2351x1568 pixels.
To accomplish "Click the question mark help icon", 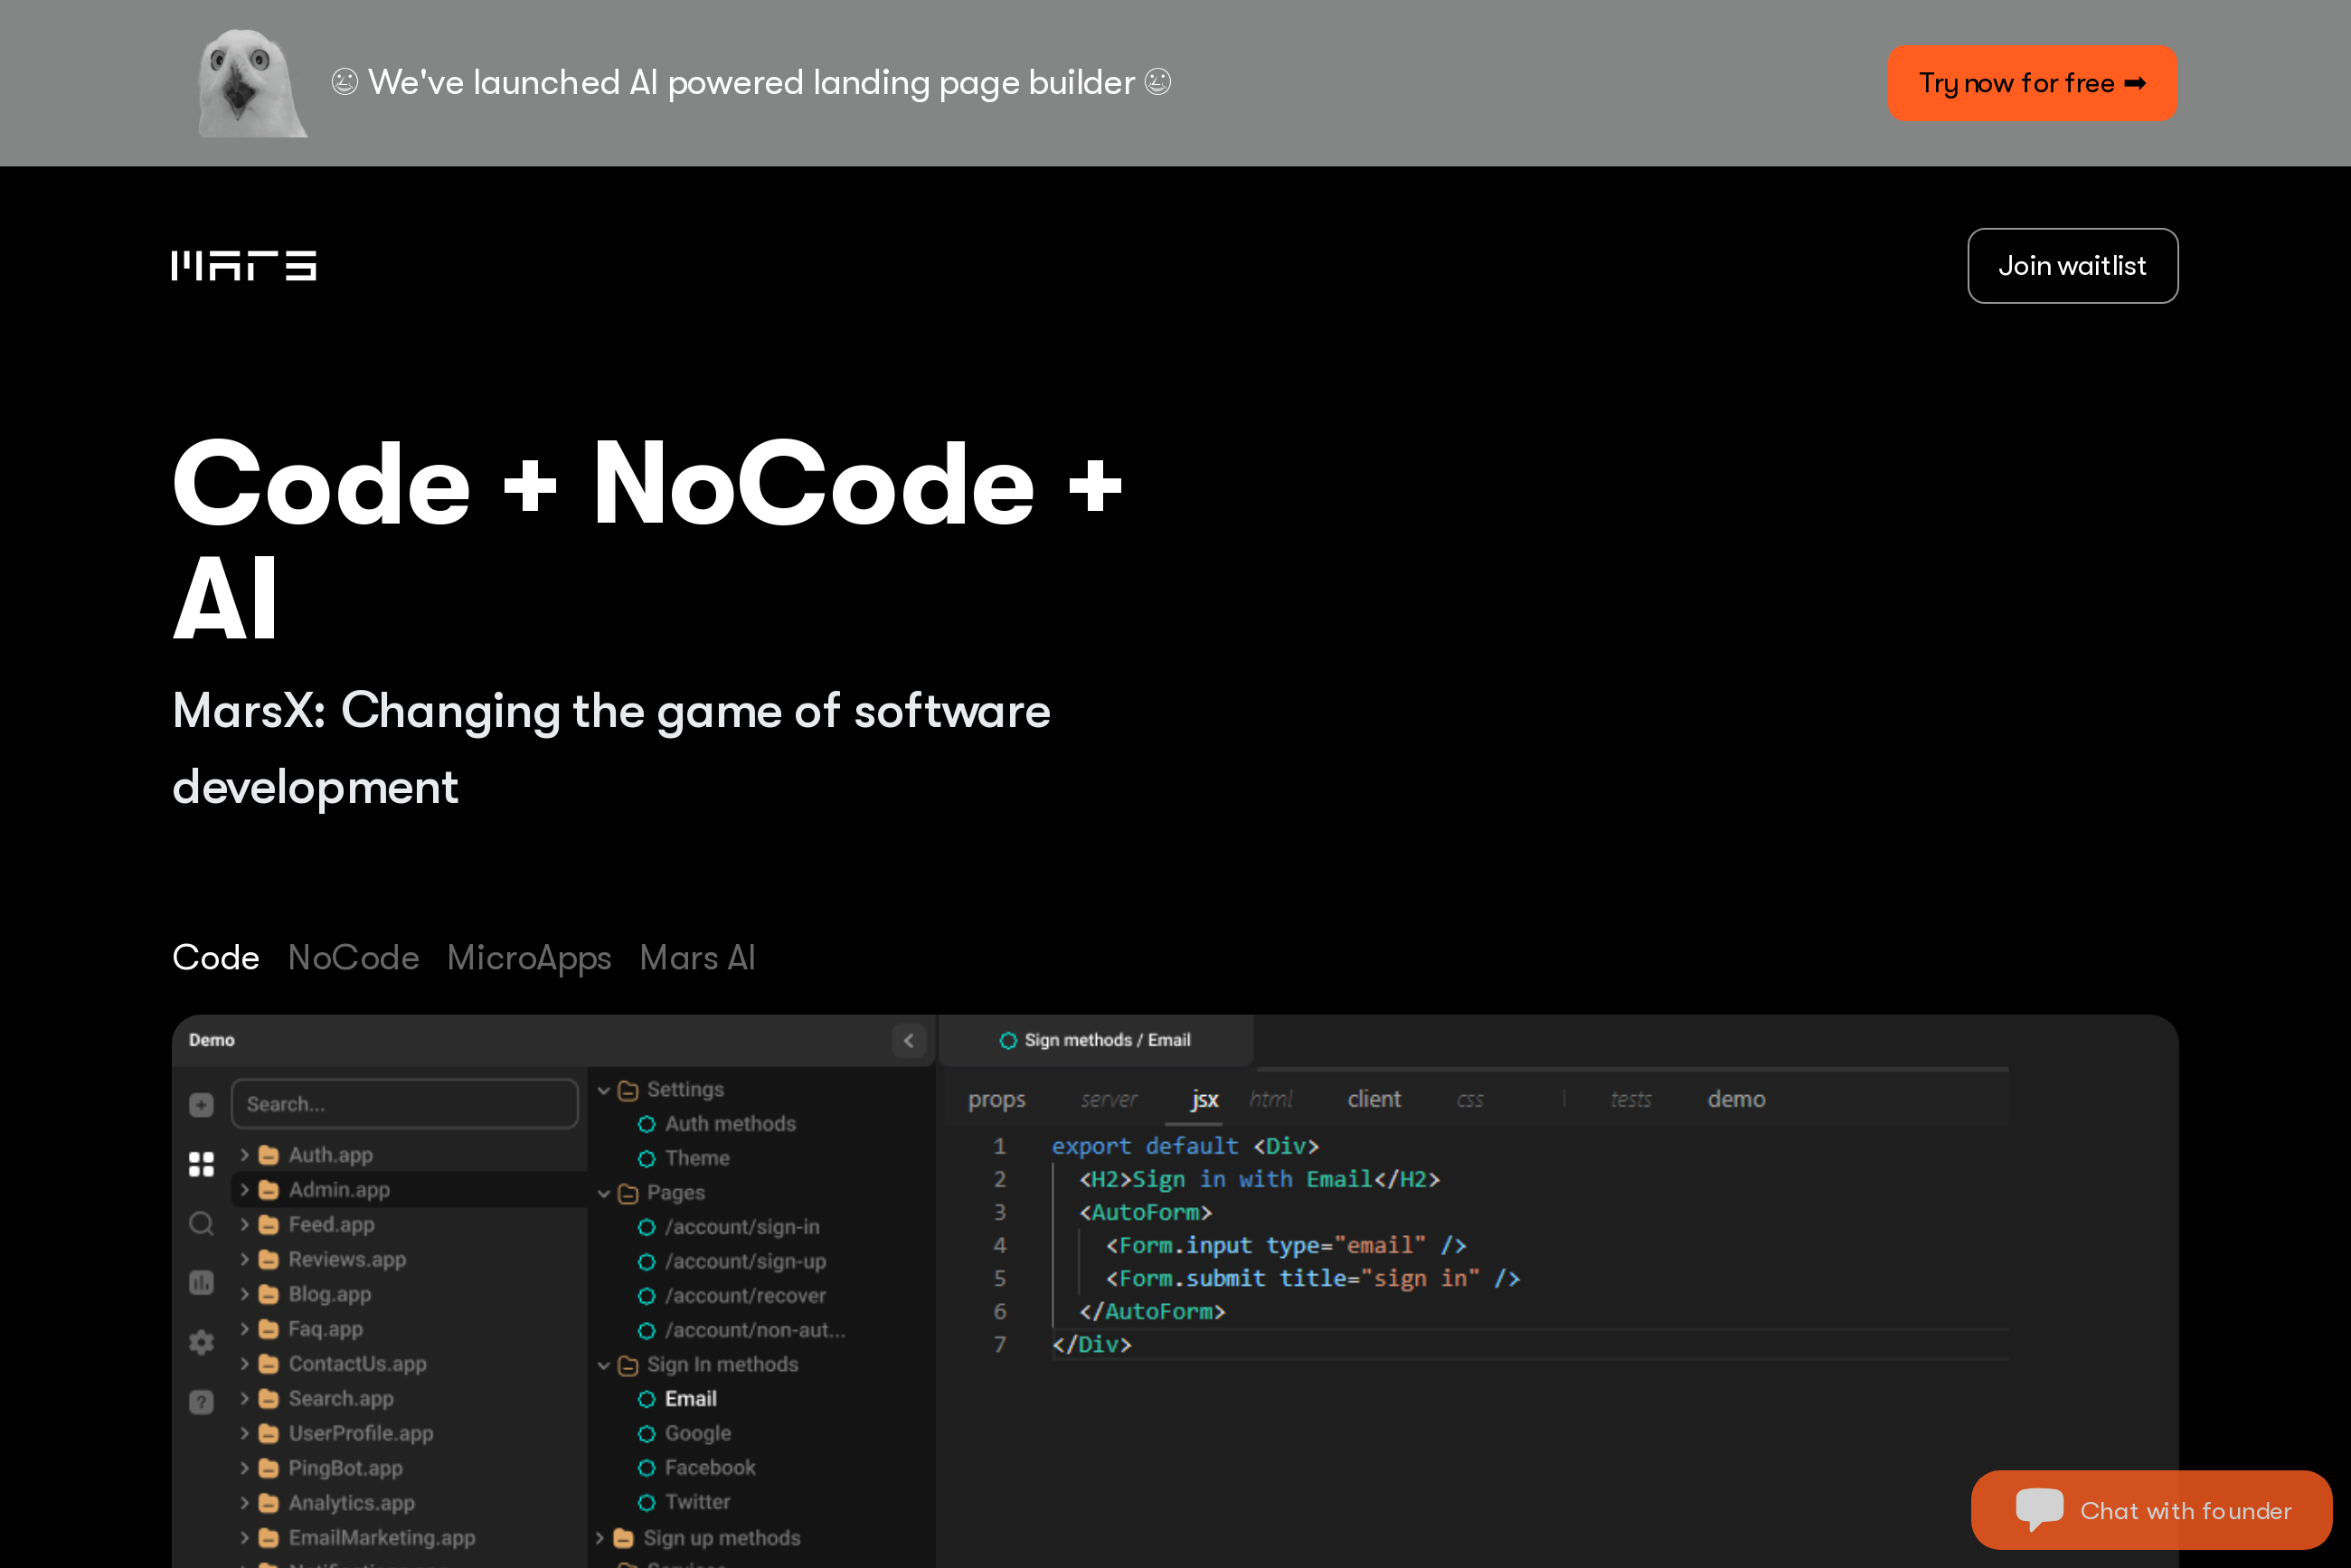I will click(201, 1401).
